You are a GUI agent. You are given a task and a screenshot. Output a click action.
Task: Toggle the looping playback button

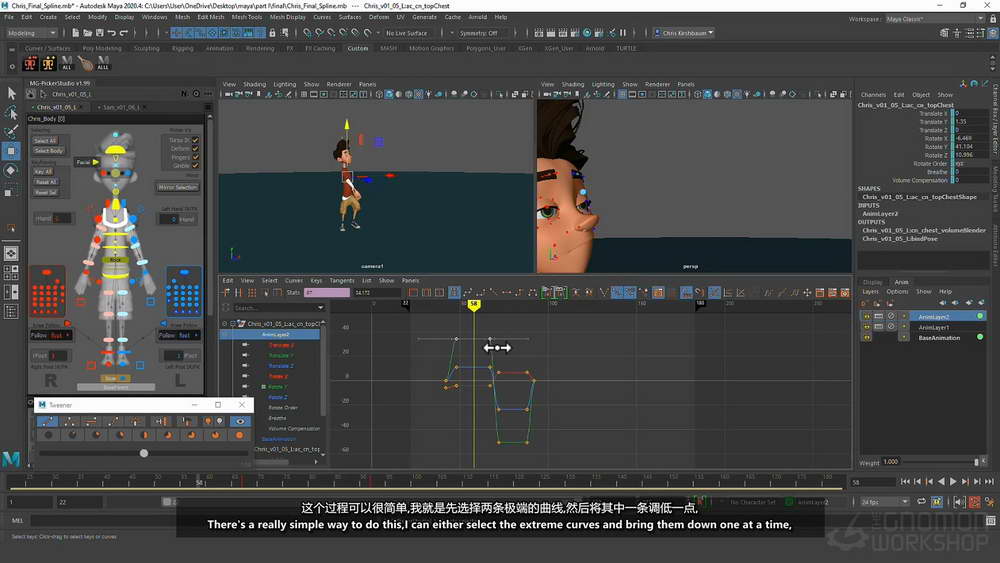[x=922, y=502]
